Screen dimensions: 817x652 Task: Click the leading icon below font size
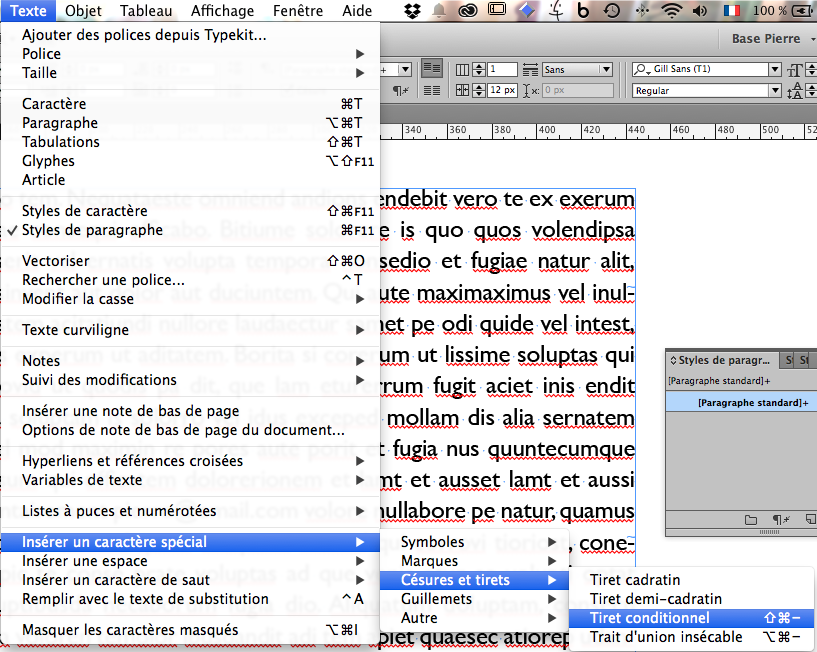tap(795, 91)
